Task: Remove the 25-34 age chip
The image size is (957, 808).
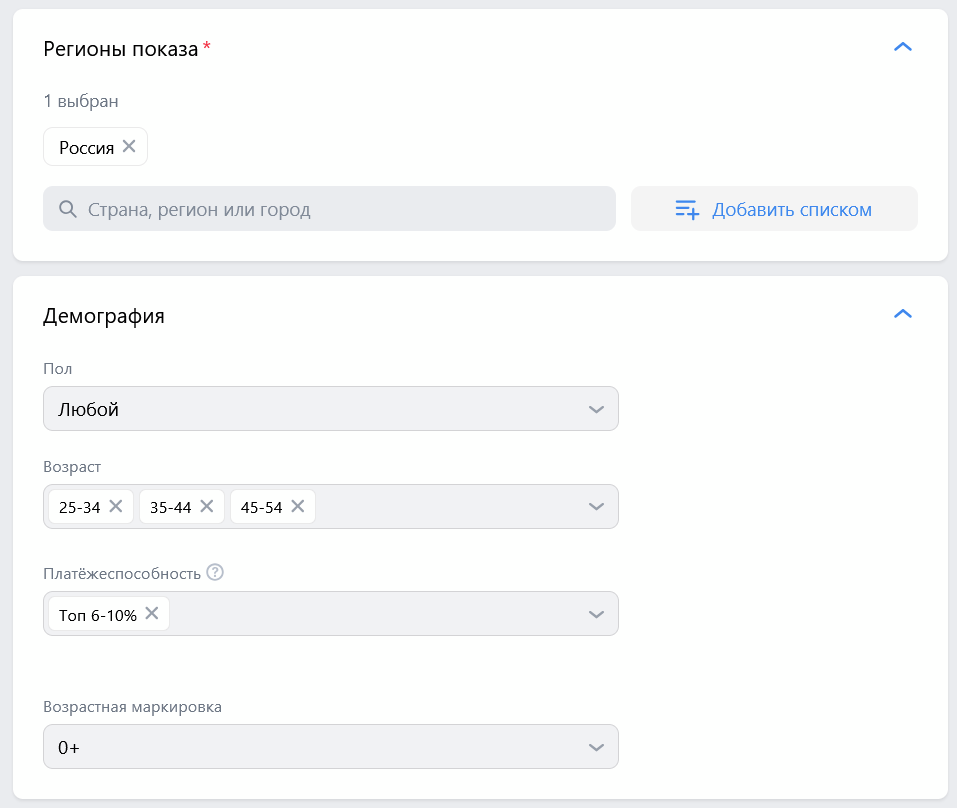Action: (x=116, y=507)
